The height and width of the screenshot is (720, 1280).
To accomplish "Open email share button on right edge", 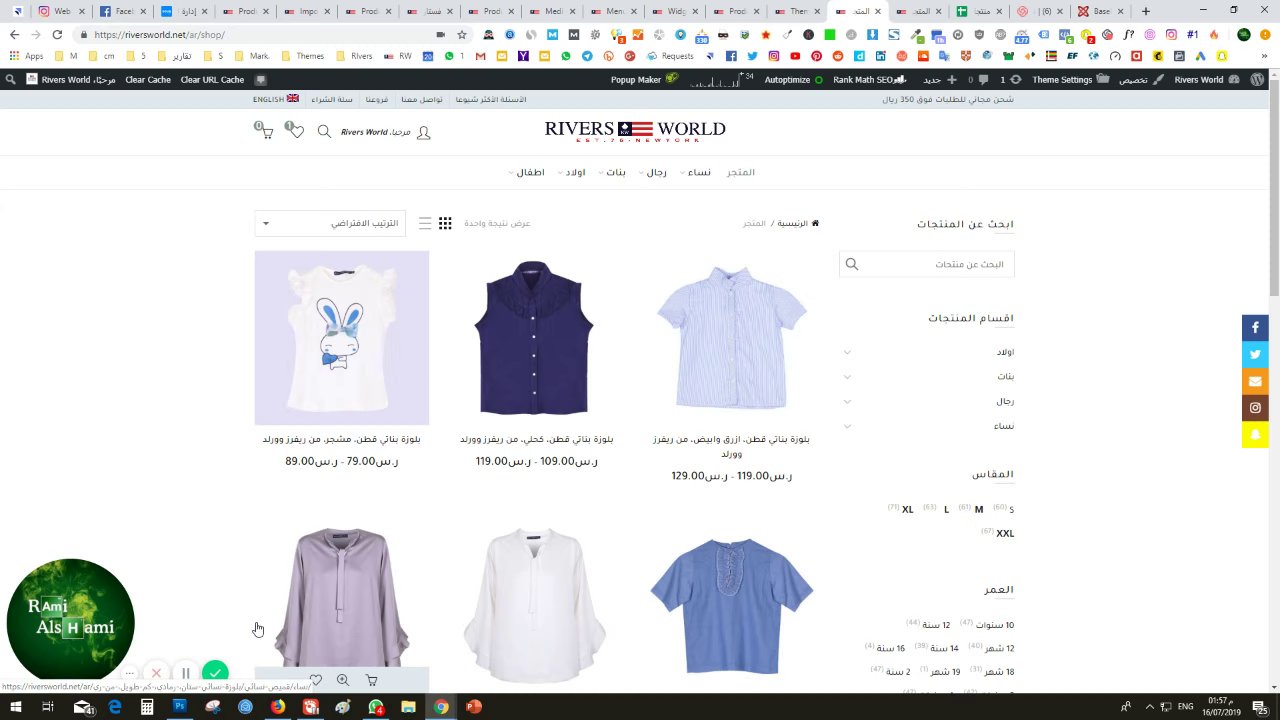I will (x=1255, y=381).
